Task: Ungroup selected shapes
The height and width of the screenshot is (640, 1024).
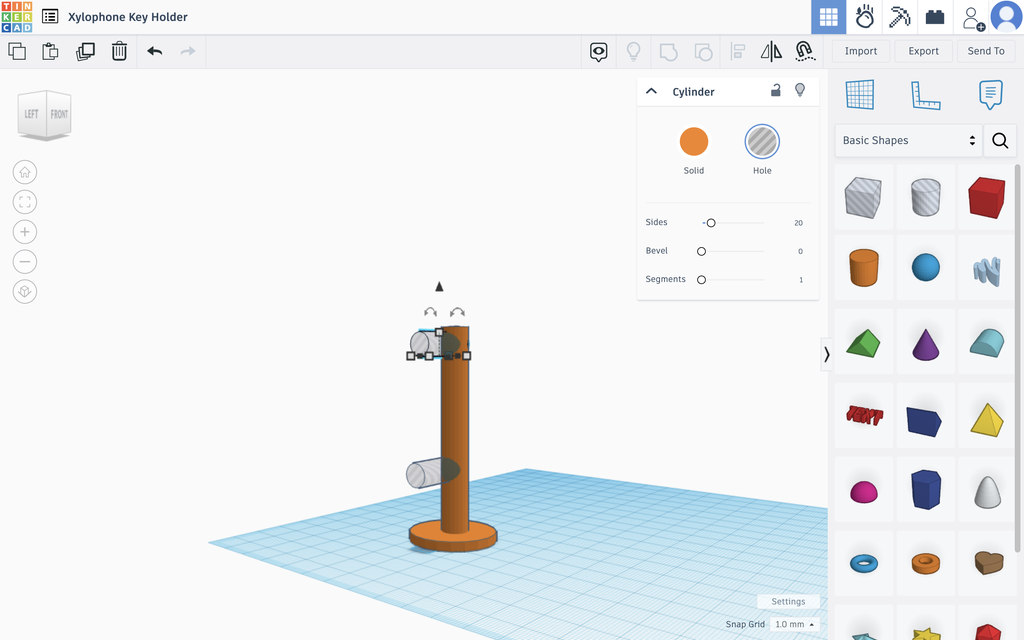Action: pos(703,52)
